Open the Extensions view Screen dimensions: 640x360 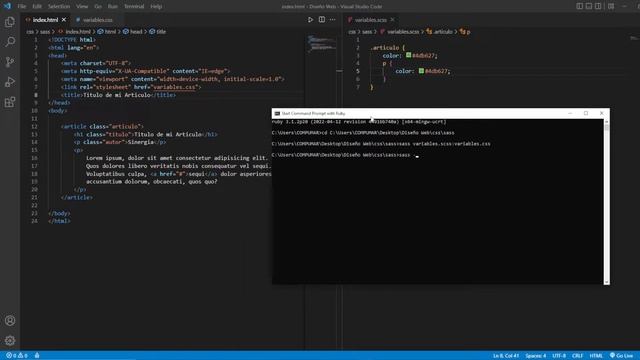[x=10, y=102]
